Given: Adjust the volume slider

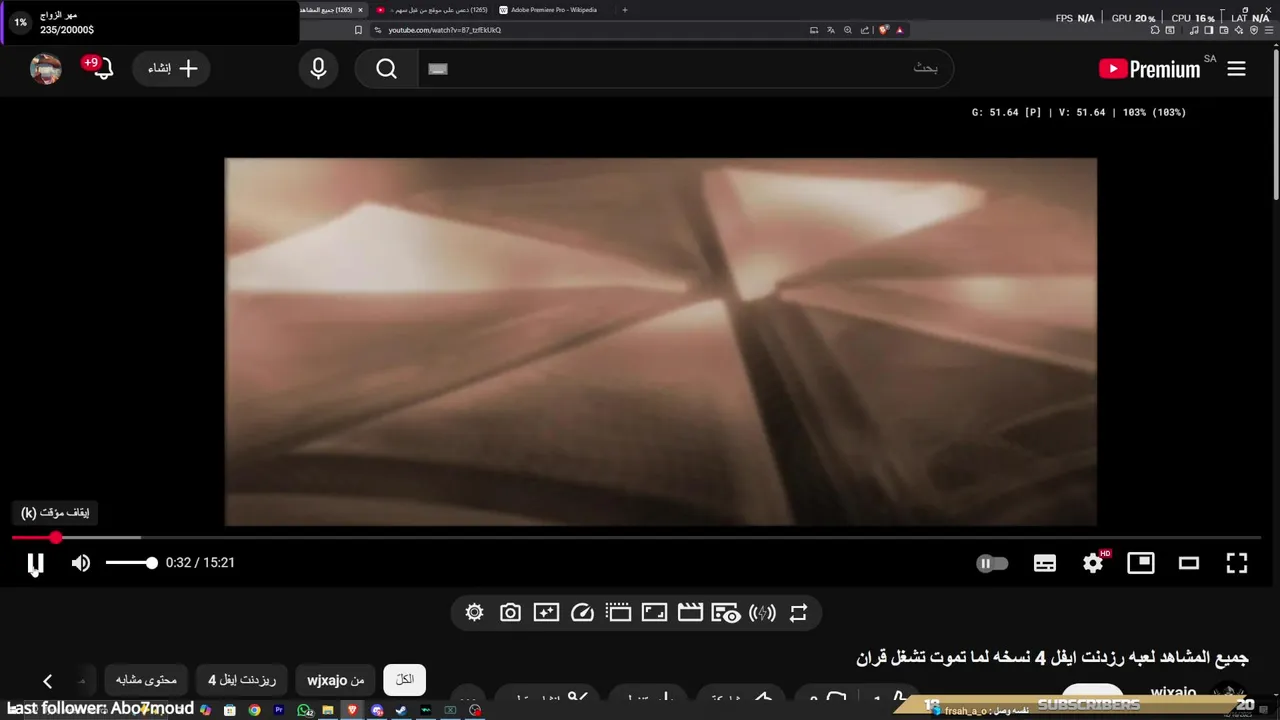Looking at the screenshot, I should [x=131, y=563].
